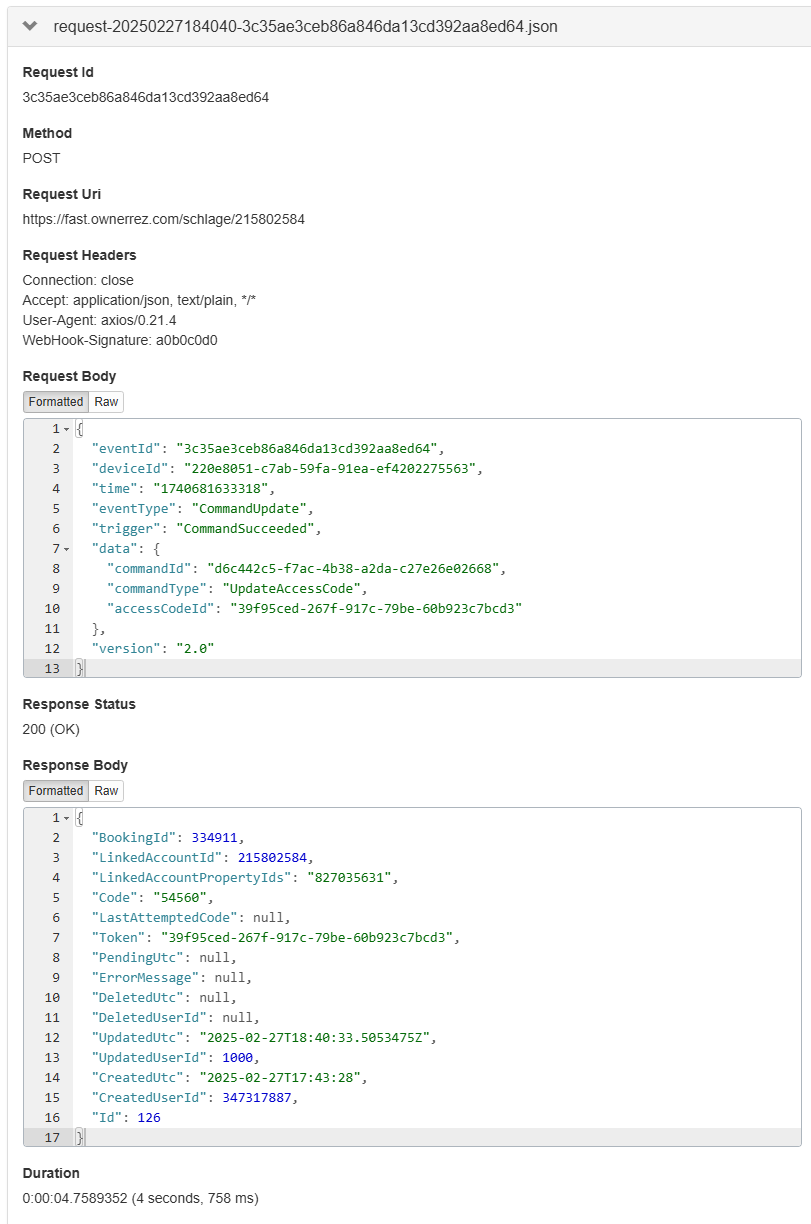Screen dimensions: 811x1224
Task: Collapse the request panel using the header chevron
Action: click(x=30, y=26)
